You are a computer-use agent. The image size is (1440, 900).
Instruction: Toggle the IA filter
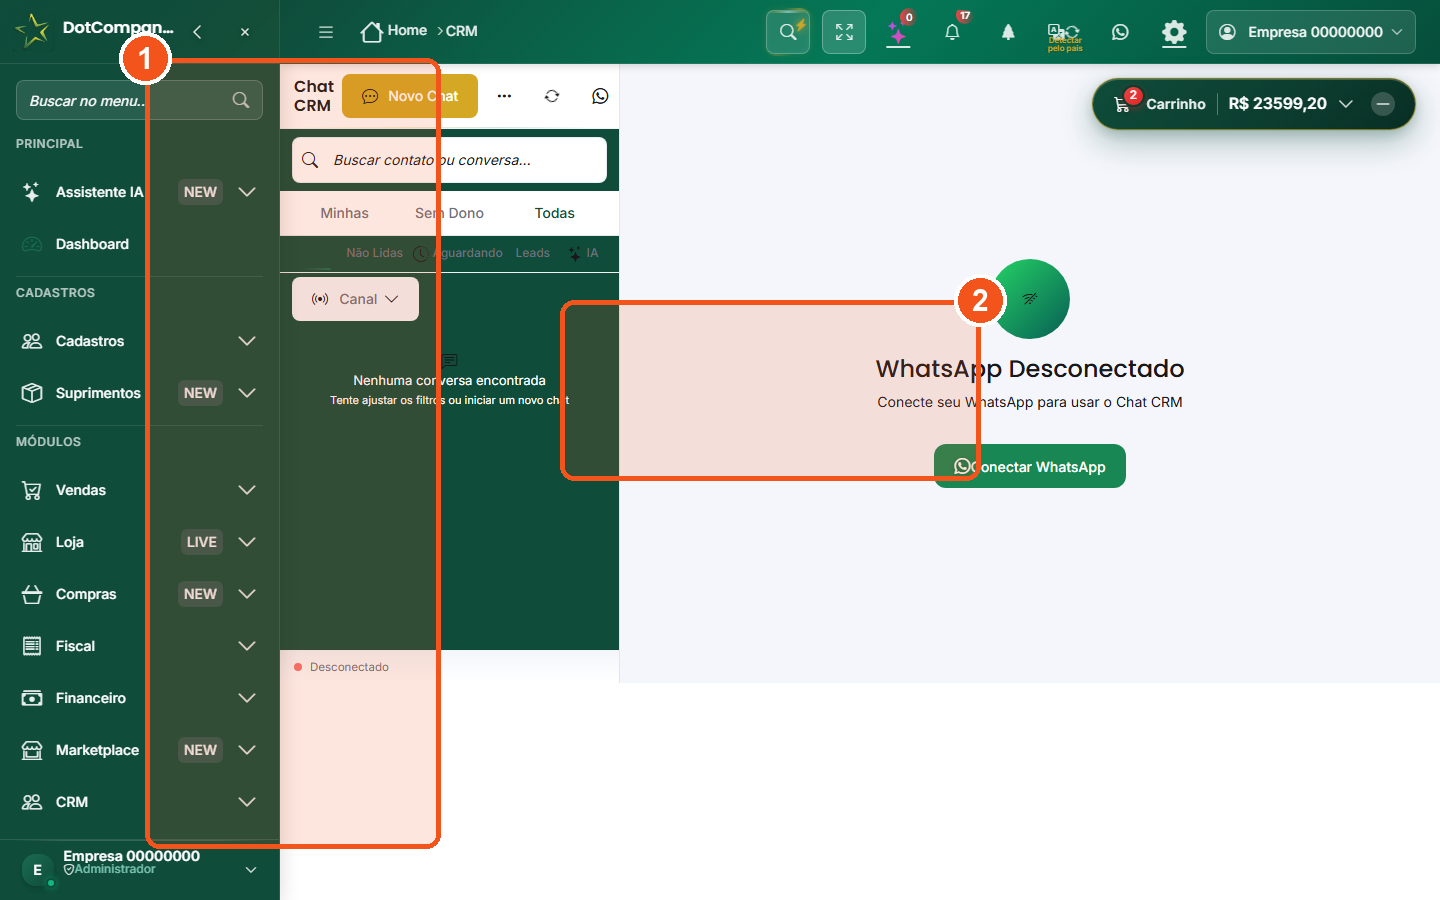tap(584, 253)
